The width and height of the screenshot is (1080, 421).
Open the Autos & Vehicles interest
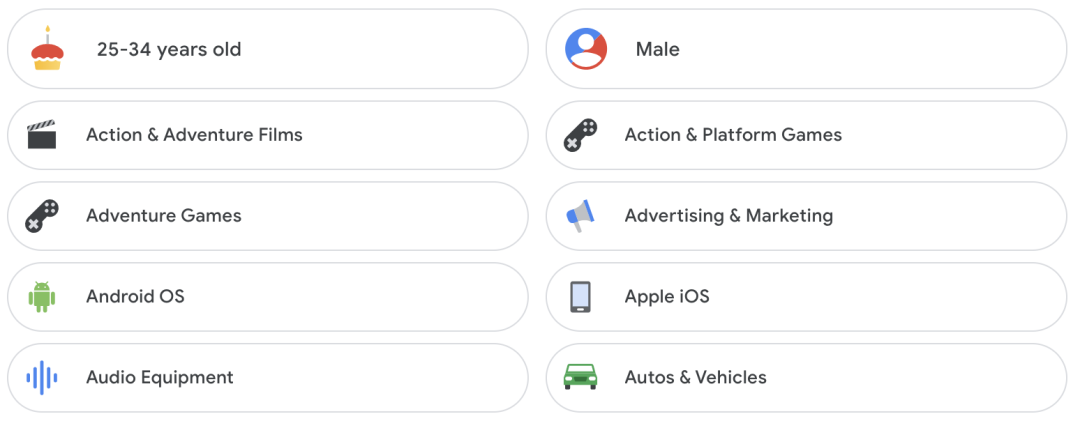(806, 378)
